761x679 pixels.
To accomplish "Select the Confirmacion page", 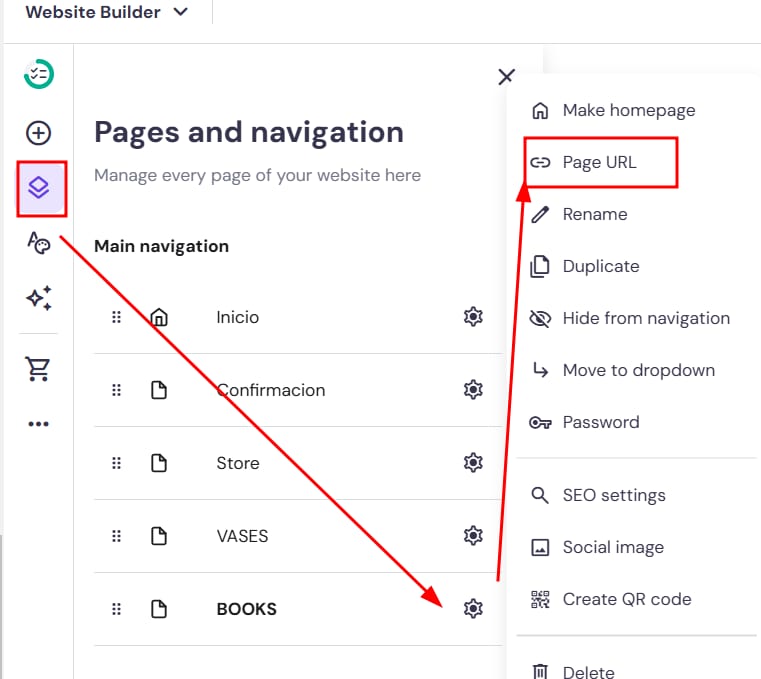I will (x=271, y=390).
